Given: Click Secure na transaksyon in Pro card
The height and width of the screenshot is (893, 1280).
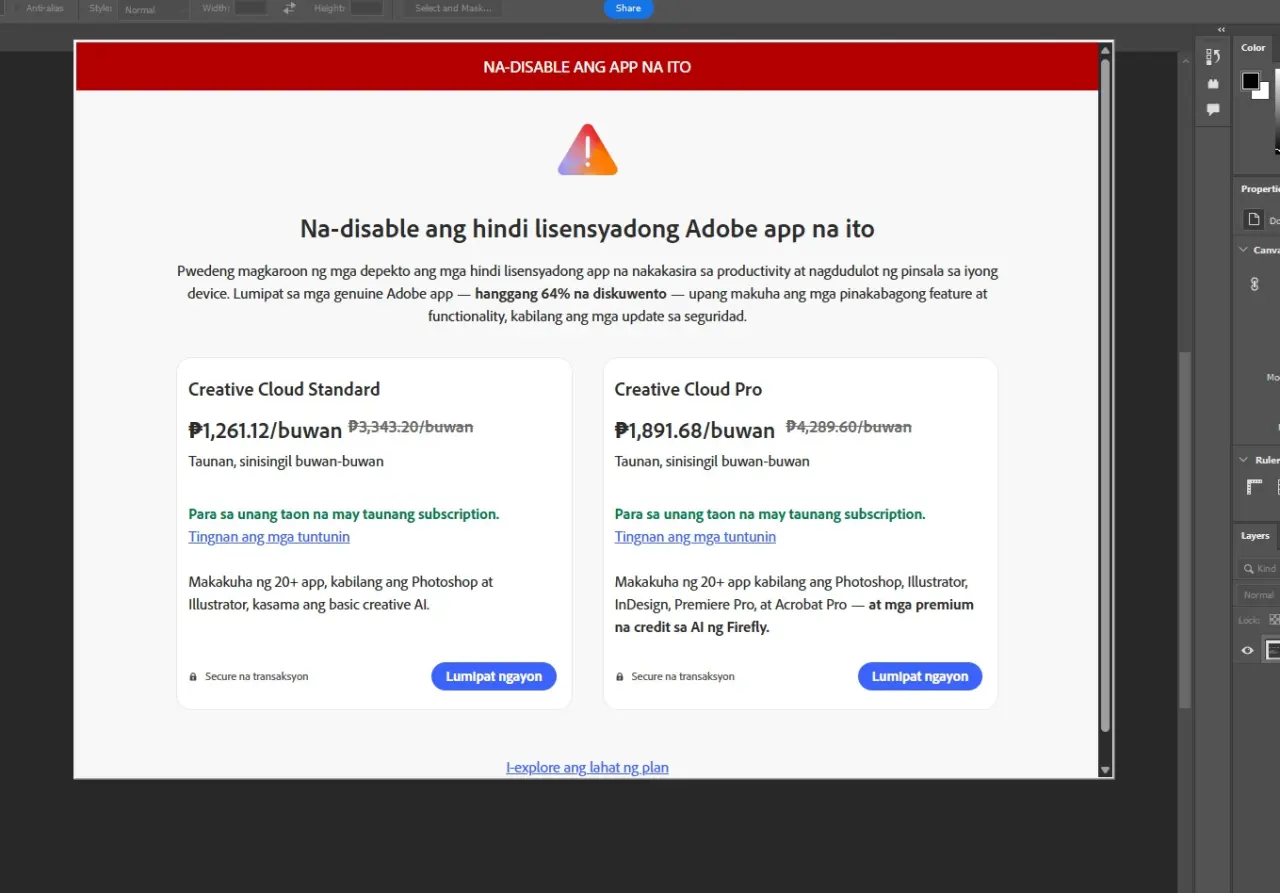Looking at the screenshot, I should (682, 677).
